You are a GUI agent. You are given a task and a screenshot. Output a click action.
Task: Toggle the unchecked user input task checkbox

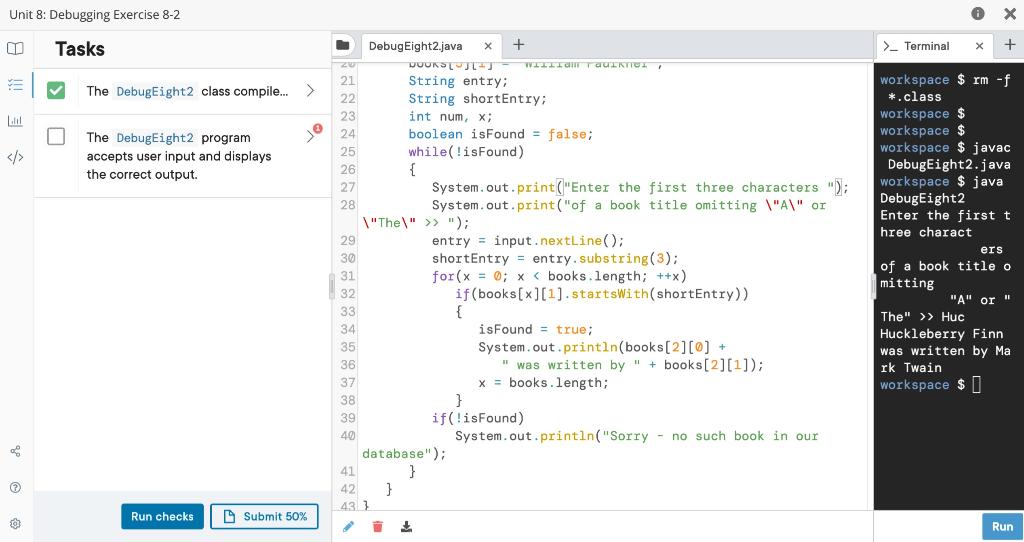tap(58, 137)
